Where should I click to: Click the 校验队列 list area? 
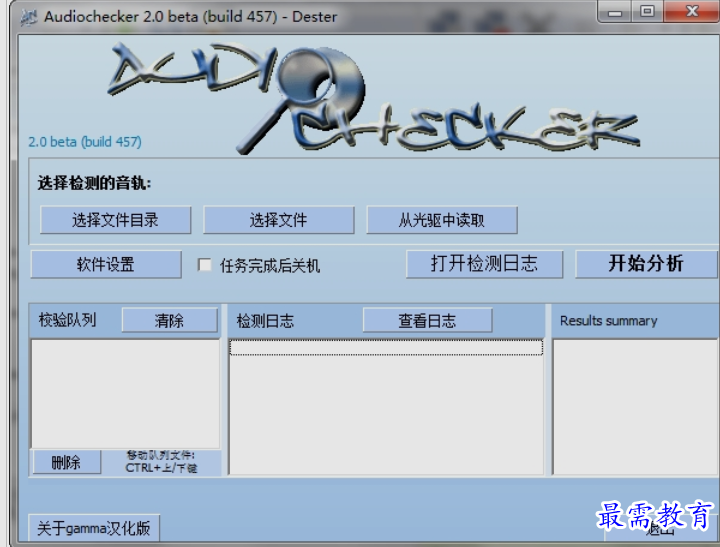(x=125, y=394)
